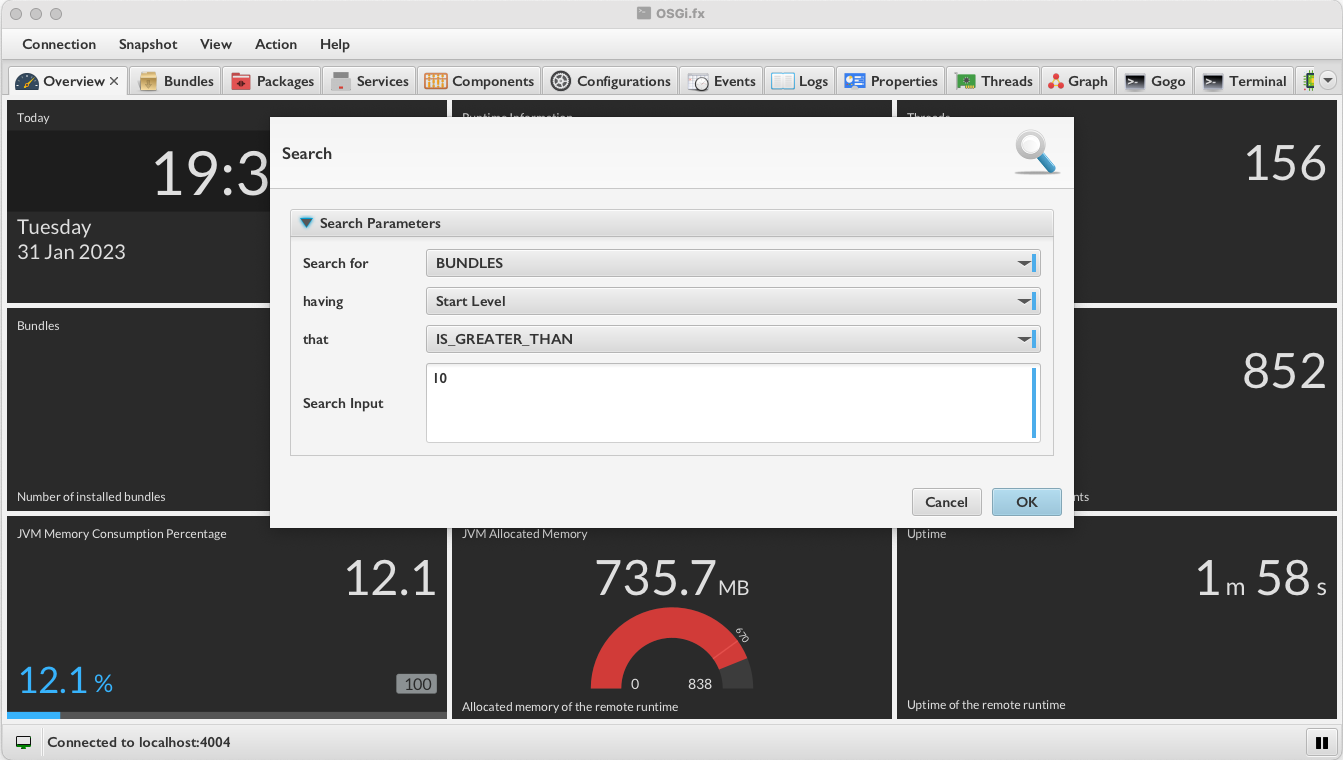Image resolution: width=1343 pixels, height=760 pixels.
Task: Cancel the Search dialog
Action: pos(946,502)
